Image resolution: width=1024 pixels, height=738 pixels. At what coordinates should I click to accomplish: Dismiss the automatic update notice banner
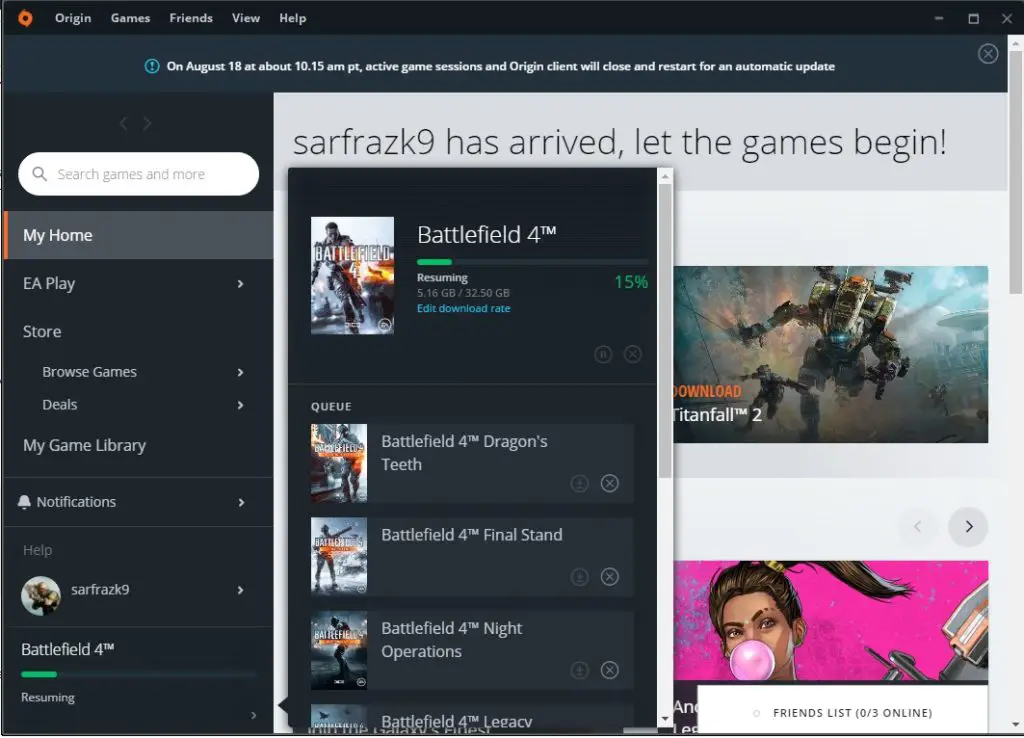pyautogui.click(x=987, y=54)
